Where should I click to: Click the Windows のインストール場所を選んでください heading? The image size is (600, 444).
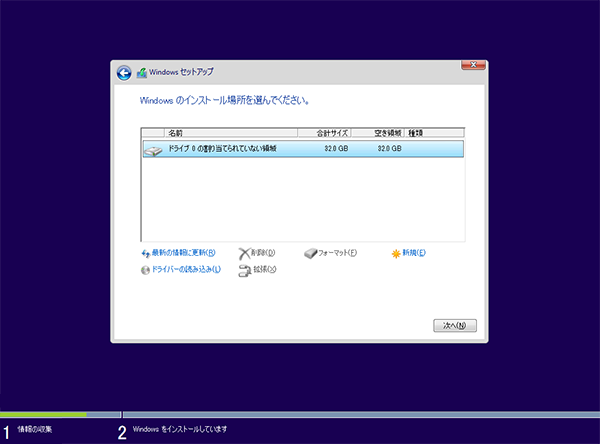pos(225,101)
